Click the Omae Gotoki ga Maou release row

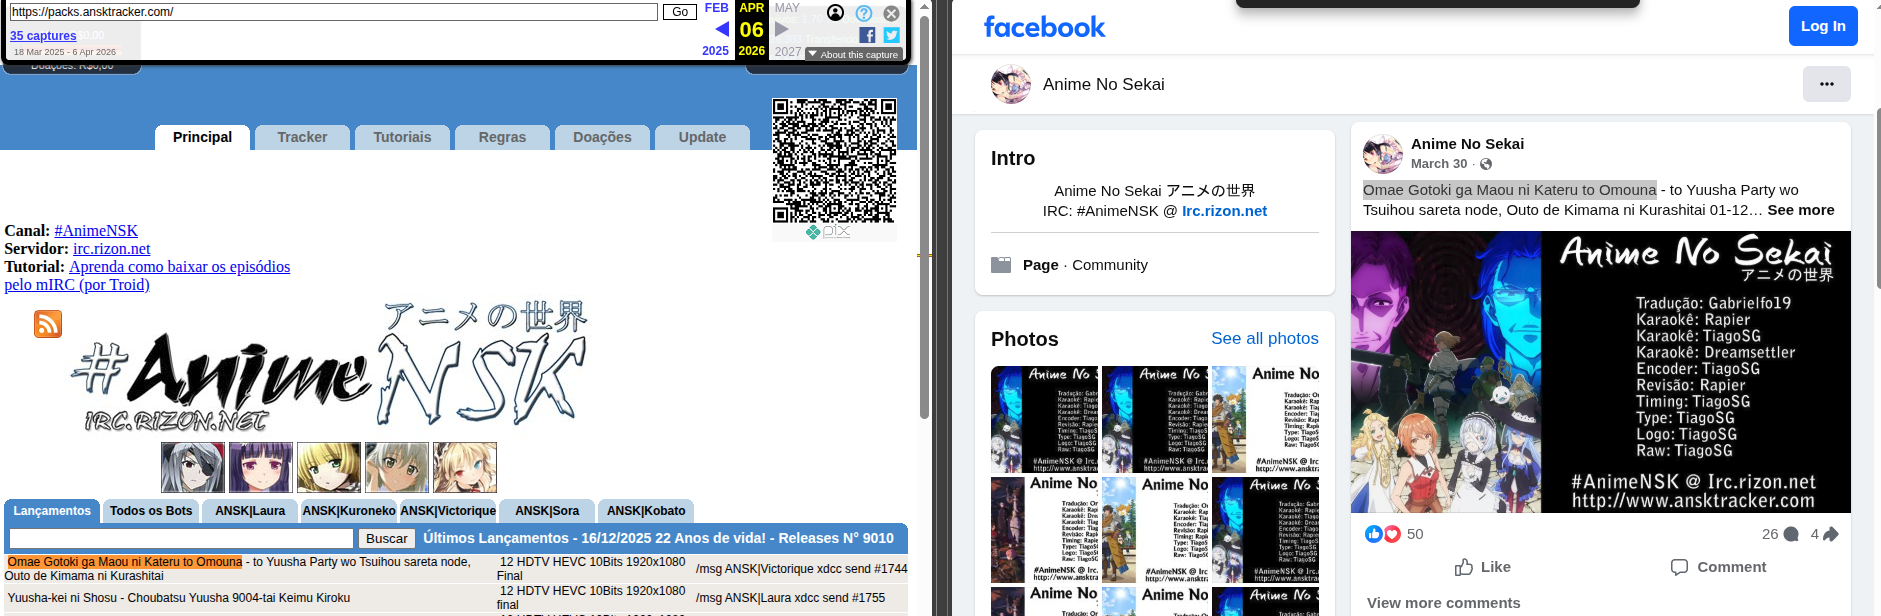pos(456,569)
